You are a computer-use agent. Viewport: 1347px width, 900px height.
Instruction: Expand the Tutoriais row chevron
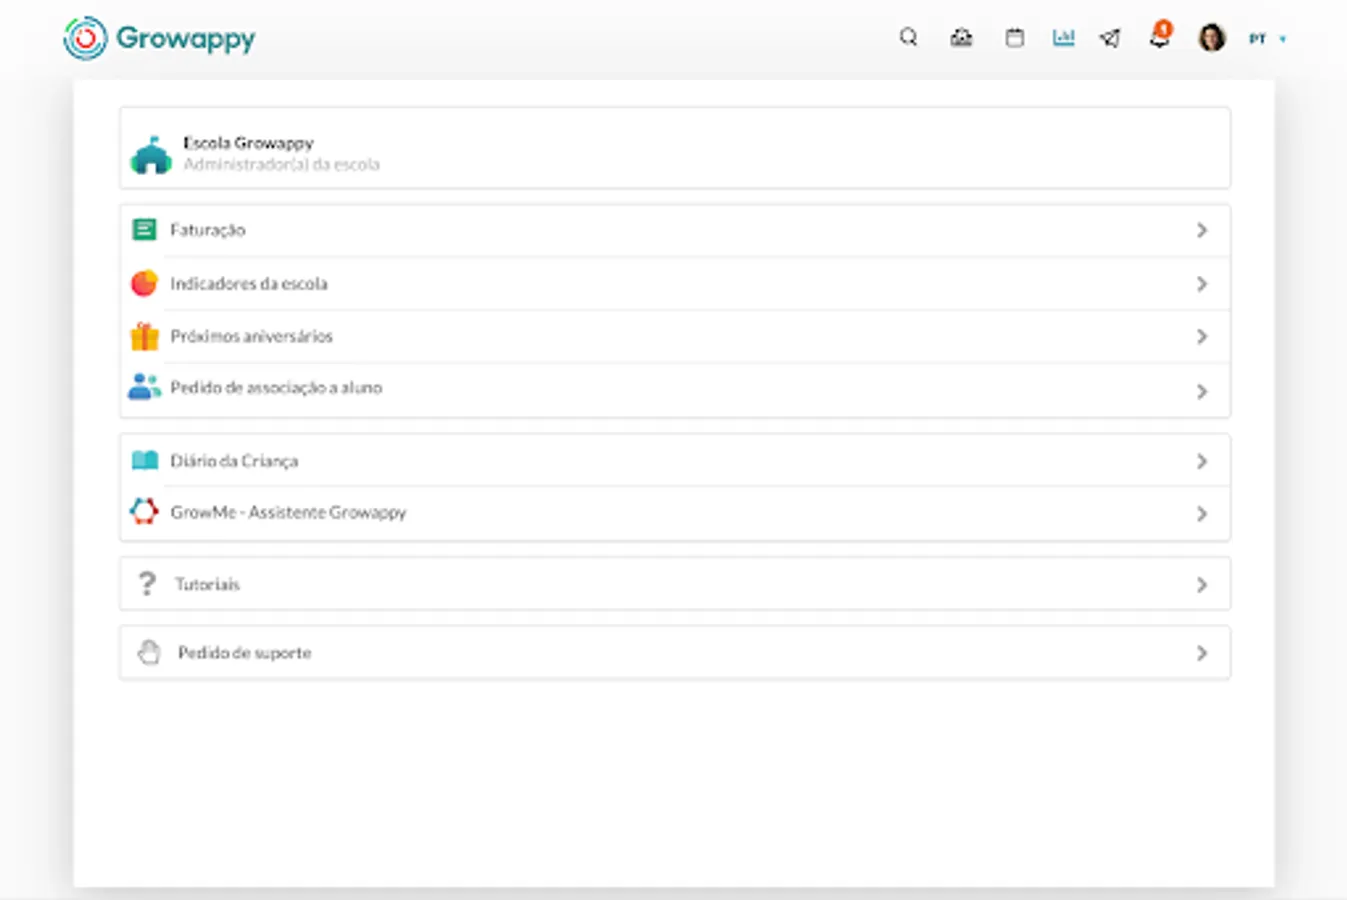(x=1202, y=585)
